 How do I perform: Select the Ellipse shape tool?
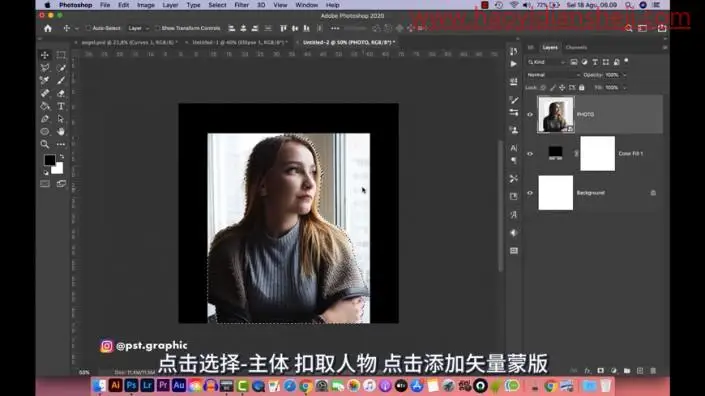coord(45,132)
